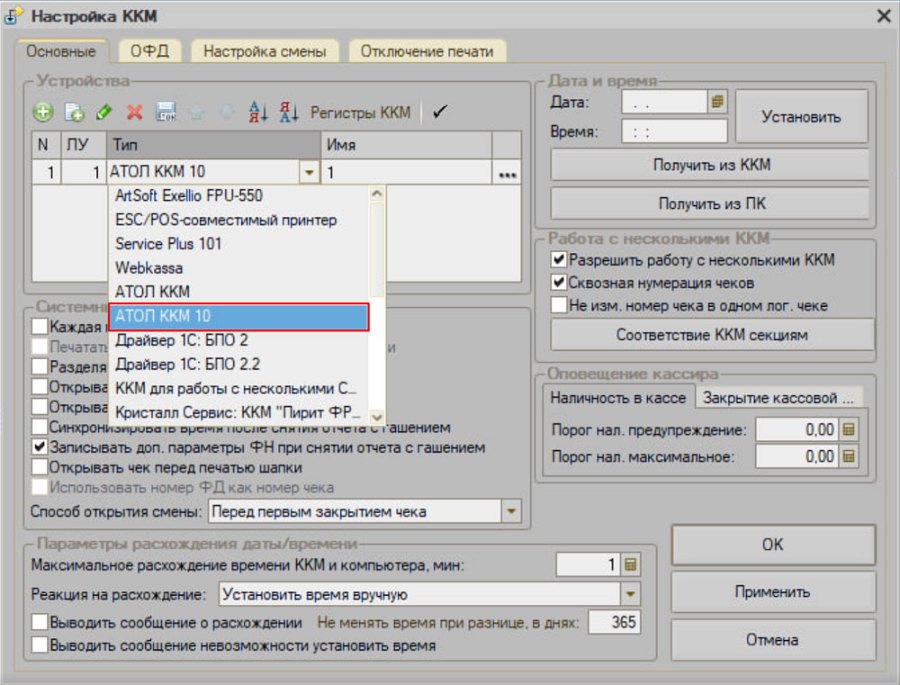The height and width of the screenshot is (685, 900).
Task: Switch to the Настройка смены tab
Action: pos(265,51)
